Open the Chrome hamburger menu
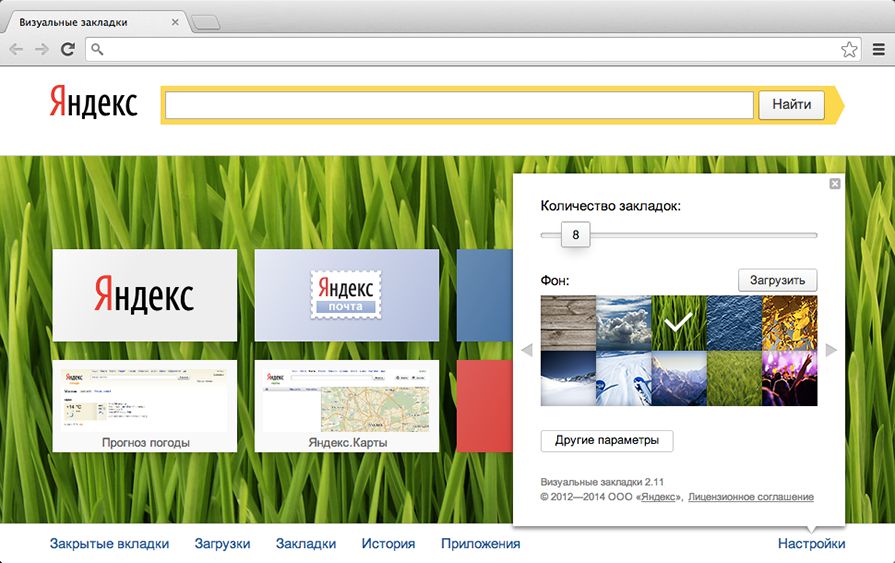The image size is (895, 563). (x=879, y=50)
